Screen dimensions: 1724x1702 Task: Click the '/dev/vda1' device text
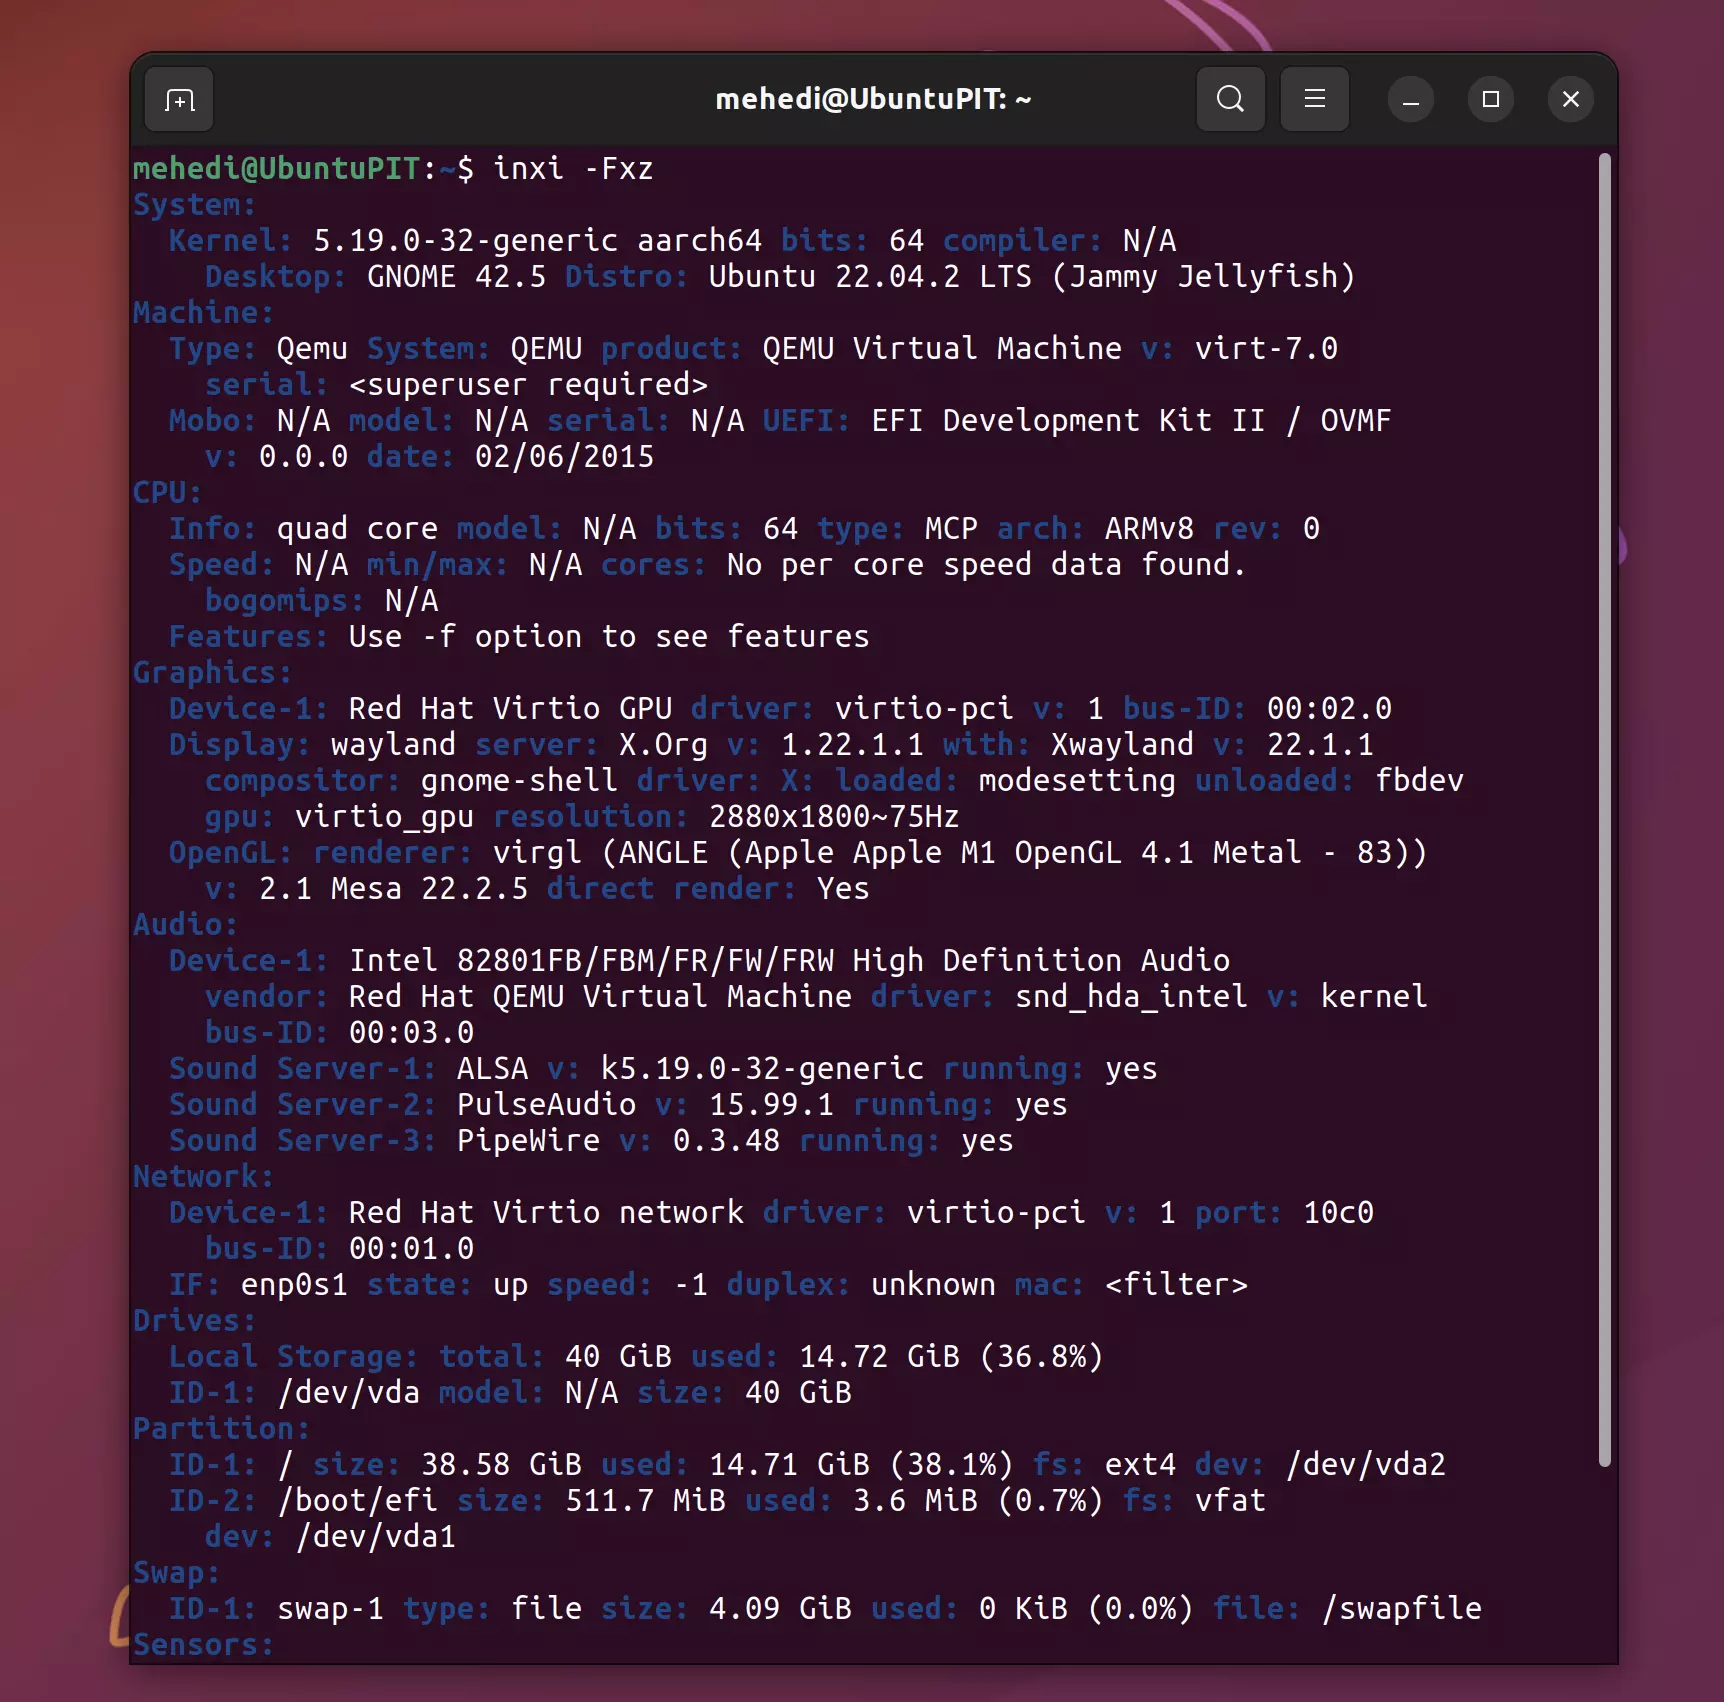[x=375, y=1536]
